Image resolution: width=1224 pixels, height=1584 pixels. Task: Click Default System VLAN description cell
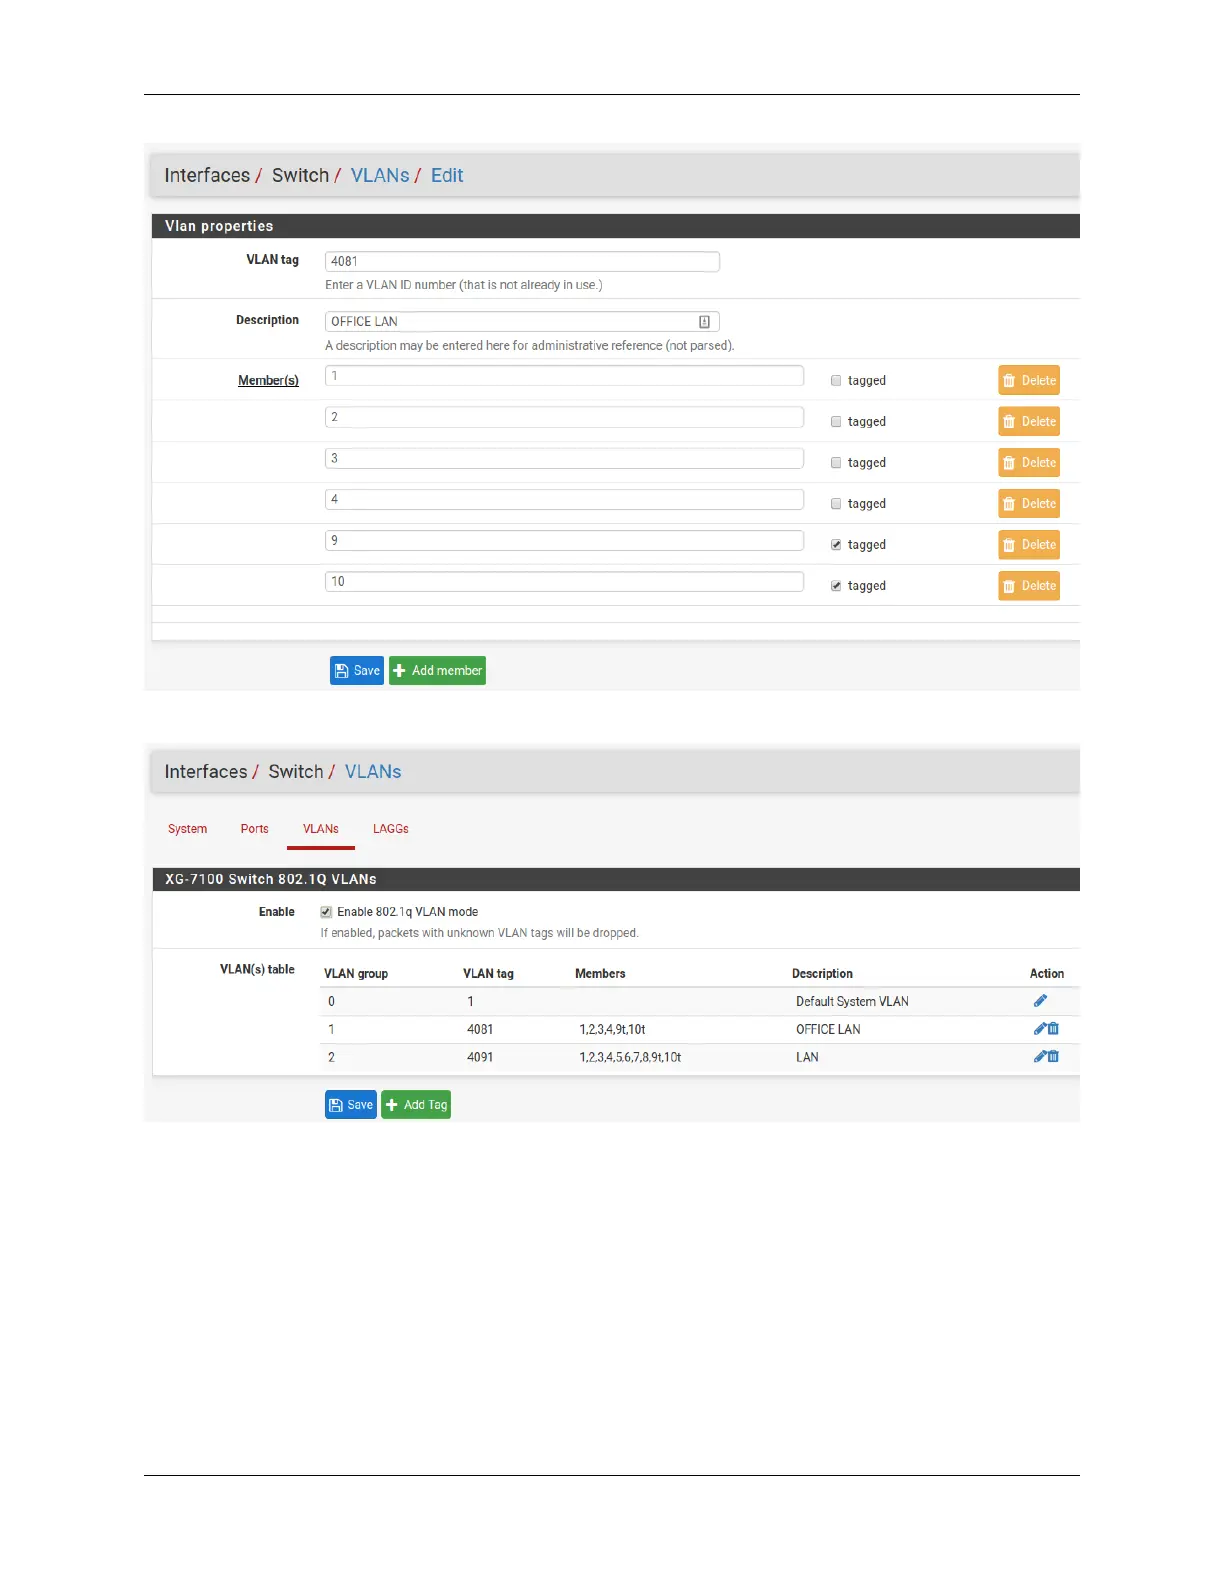point(852,1001)
